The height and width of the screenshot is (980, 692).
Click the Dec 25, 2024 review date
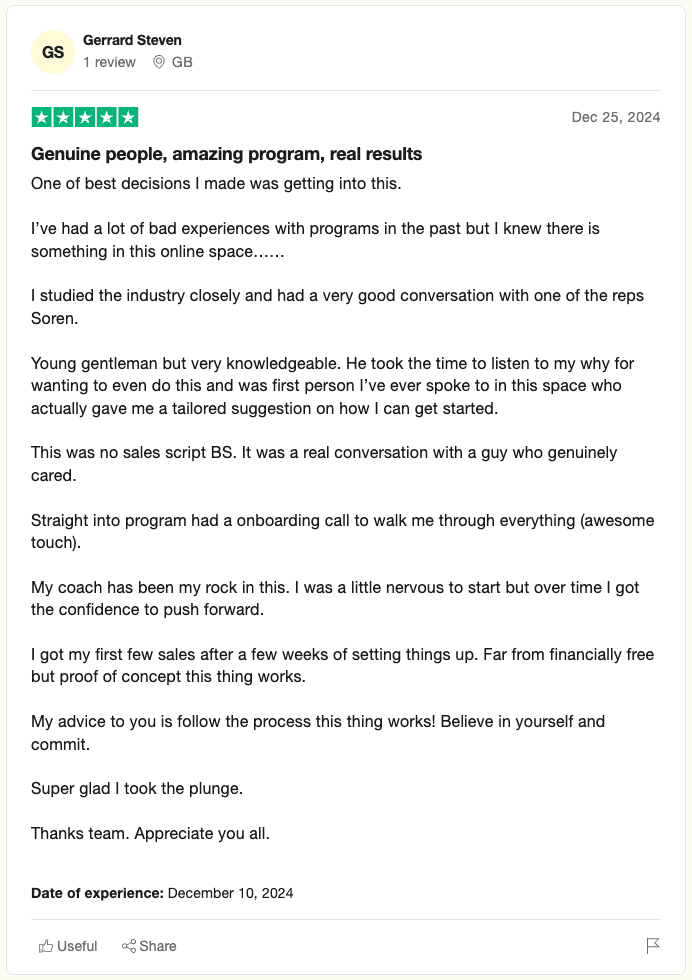point(616,117)
